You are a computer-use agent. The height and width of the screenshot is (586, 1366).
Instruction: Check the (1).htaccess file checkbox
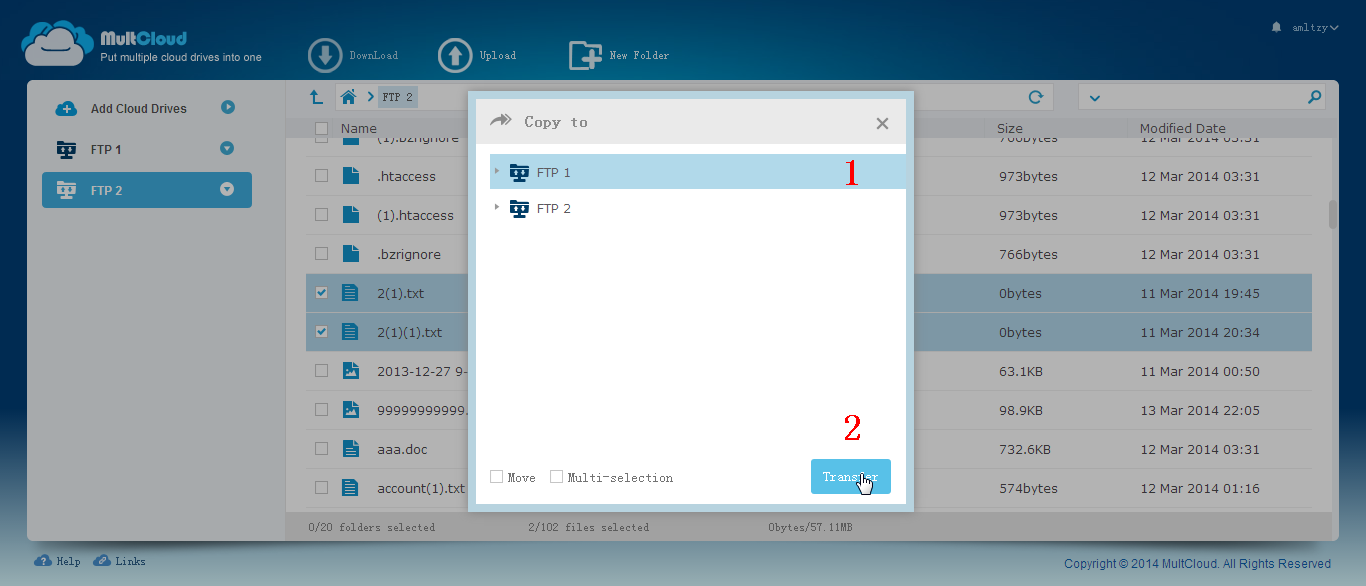(x=321, y=214)
